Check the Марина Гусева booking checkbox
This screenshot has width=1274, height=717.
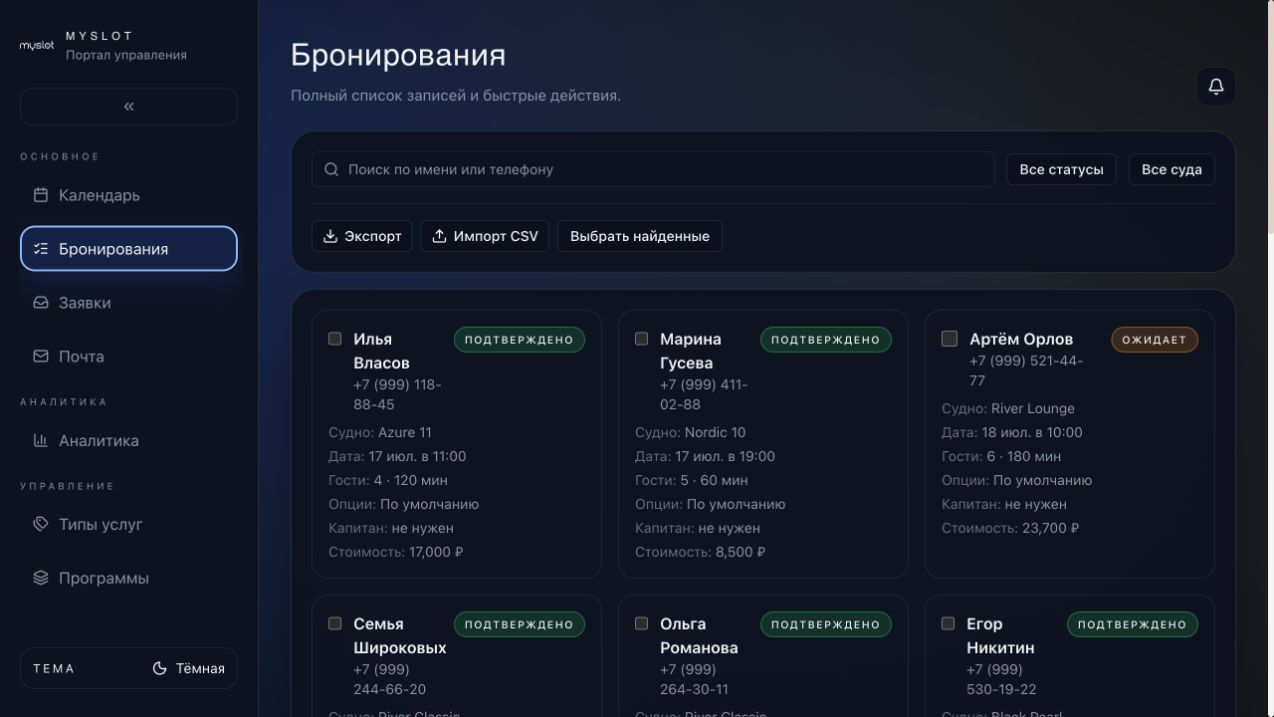[x=641, y=339]
